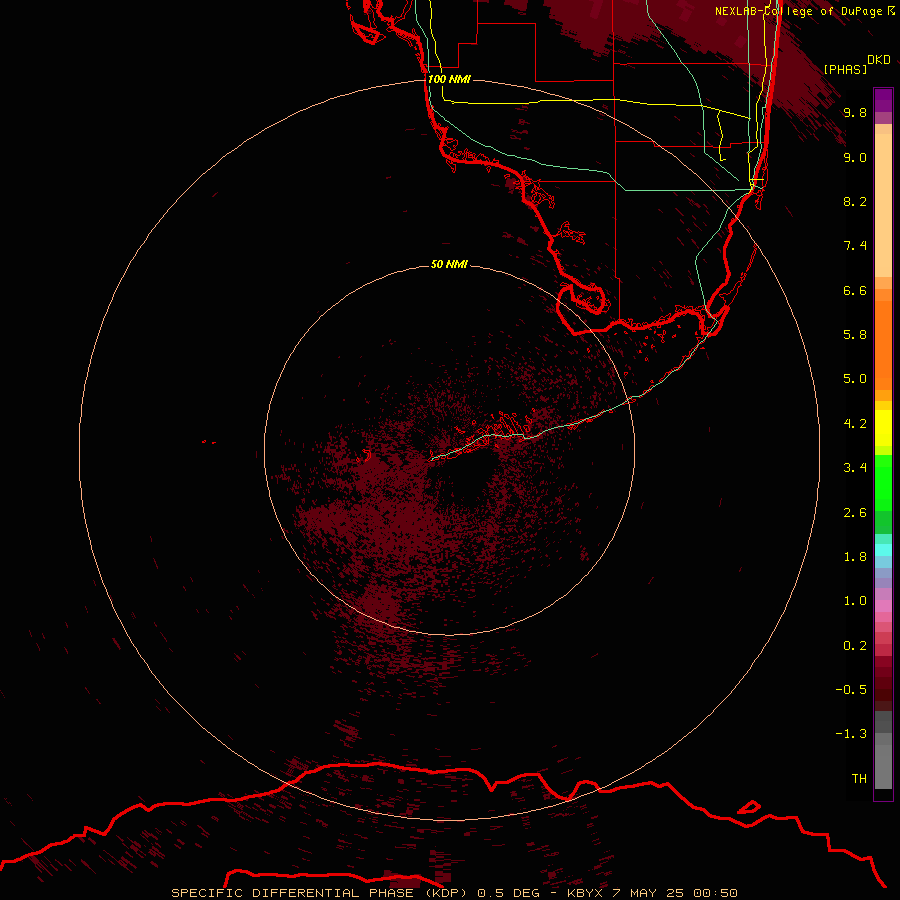Click the TH threshold label
The width and height of the screenshot is (900, 900).
coord(859,779)
